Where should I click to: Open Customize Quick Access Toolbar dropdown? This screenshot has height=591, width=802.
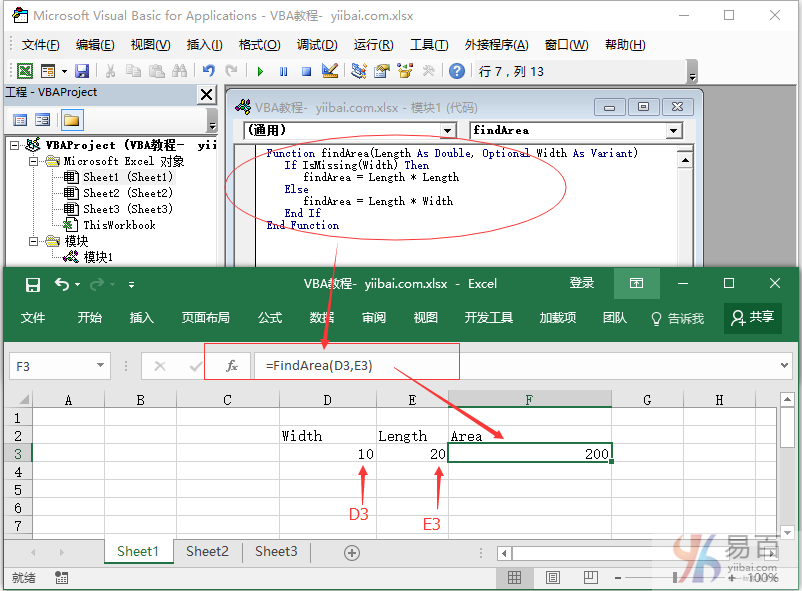click(x=131, y=284)
